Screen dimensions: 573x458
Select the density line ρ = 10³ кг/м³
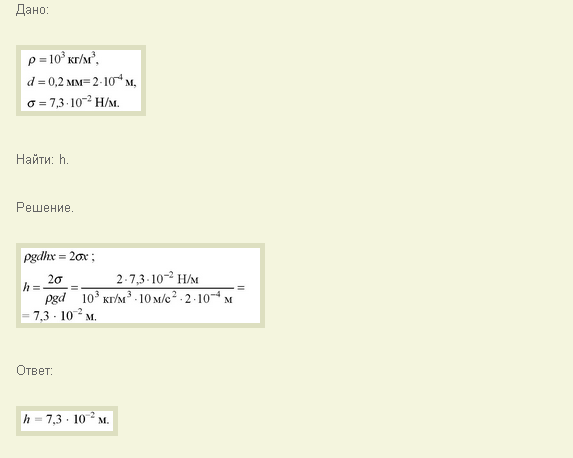(63, 59)
